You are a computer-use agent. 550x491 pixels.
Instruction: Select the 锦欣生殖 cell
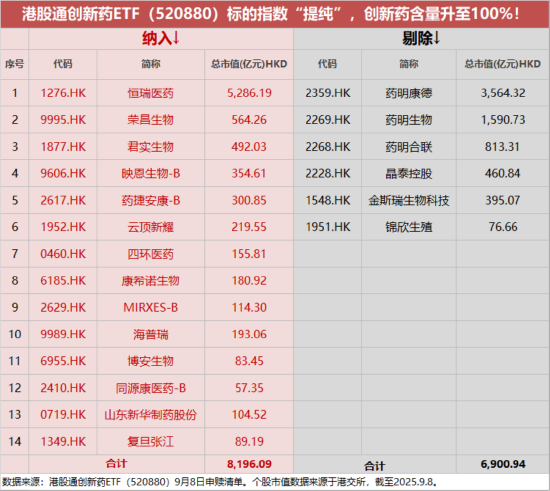(409, 227)
